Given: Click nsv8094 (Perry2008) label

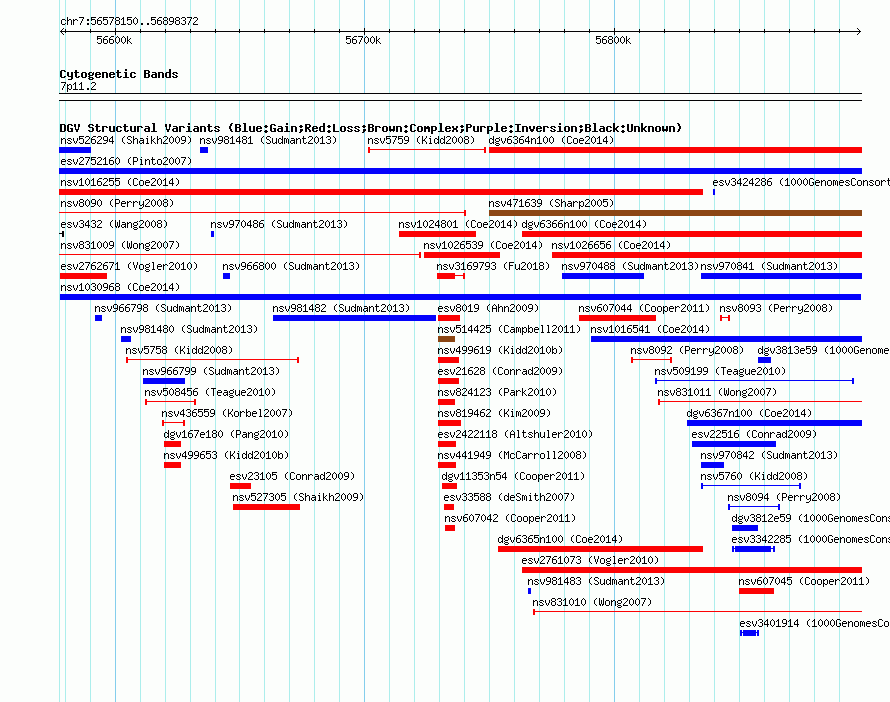Looking at the screenshot, I should pyautogui.click(x=784, y=497).
